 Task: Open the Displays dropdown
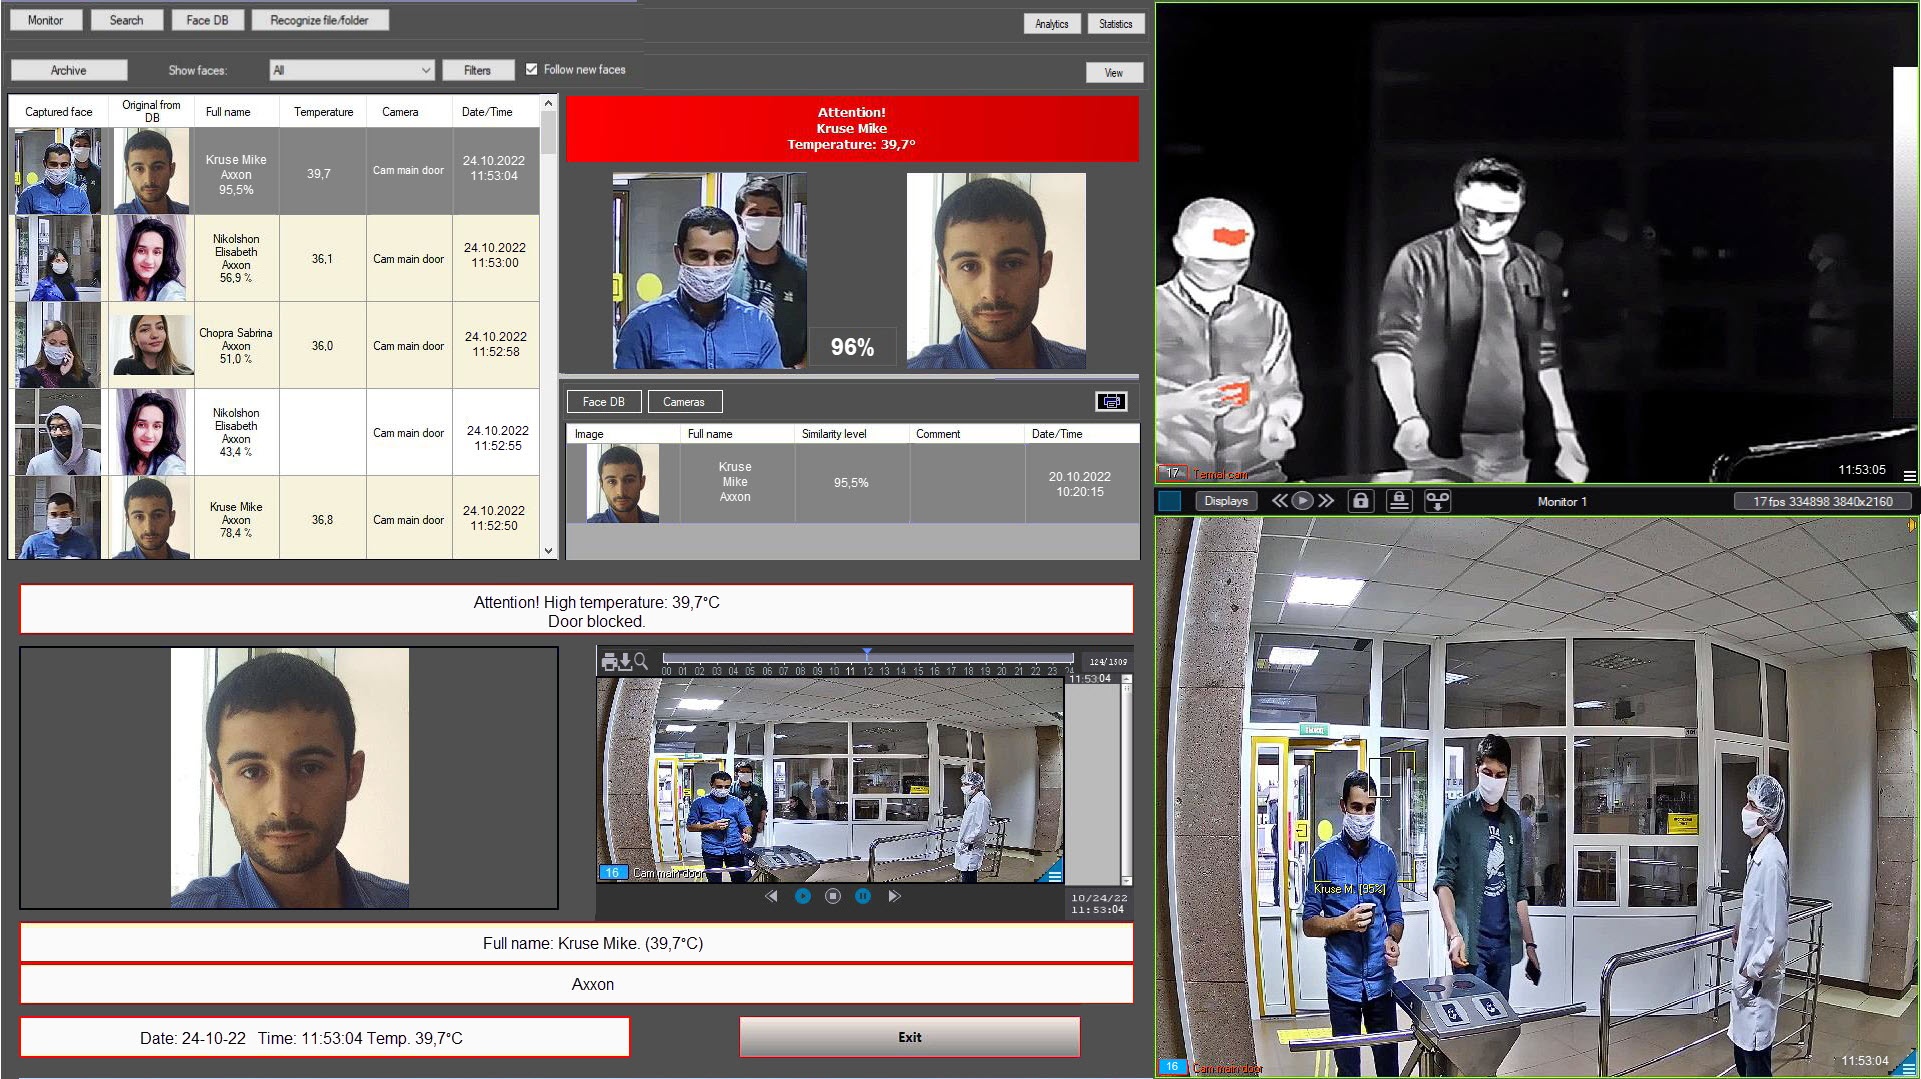coord(1226,501)
